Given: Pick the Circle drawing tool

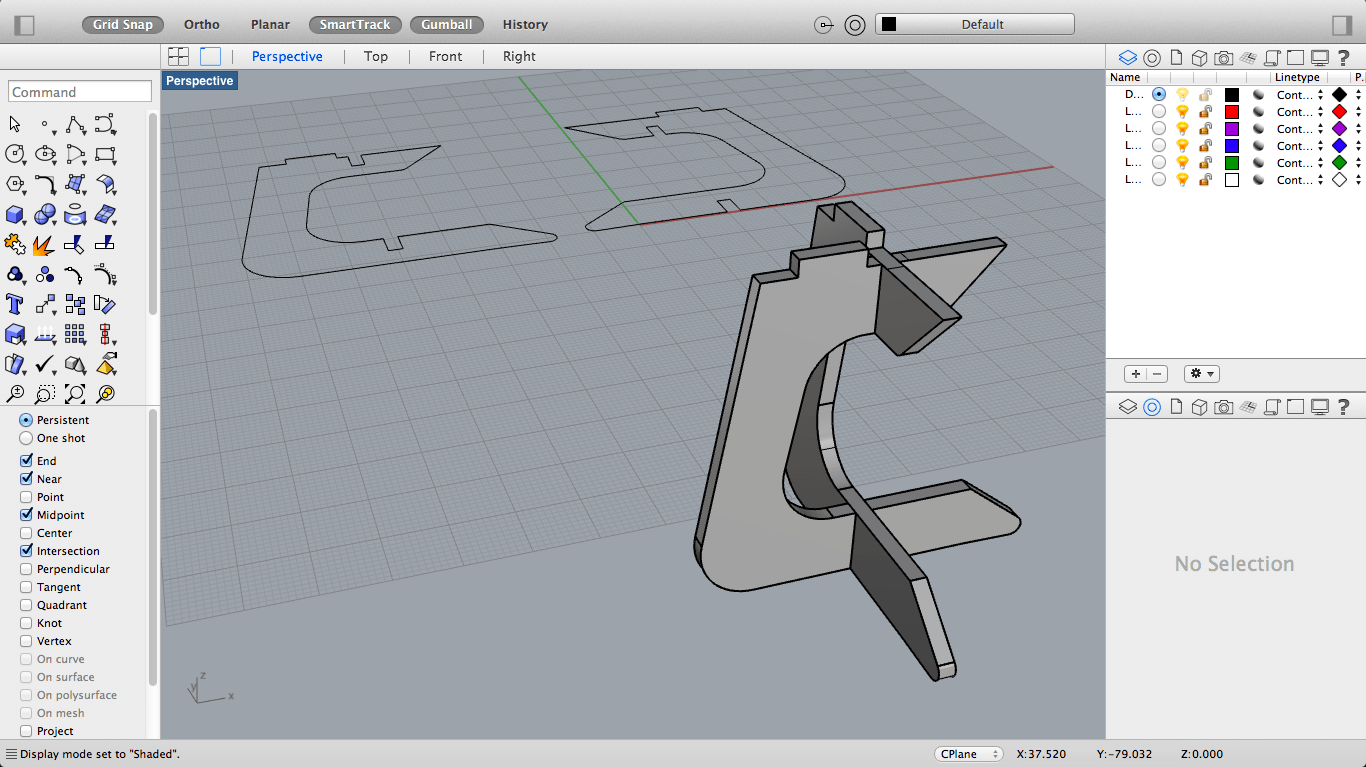Looking at the screenshot, I should pyautogui.click(x=15, y=155).
